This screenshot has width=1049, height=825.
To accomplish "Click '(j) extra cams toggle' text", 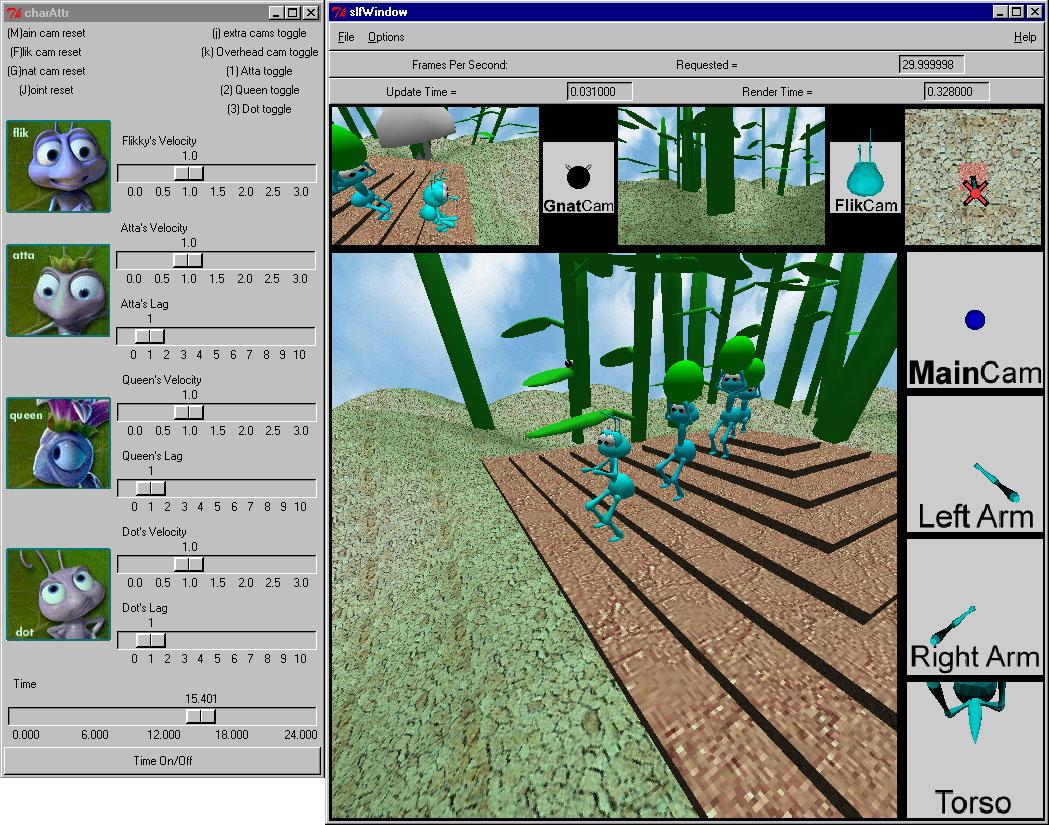I will (x=259, y=33).
